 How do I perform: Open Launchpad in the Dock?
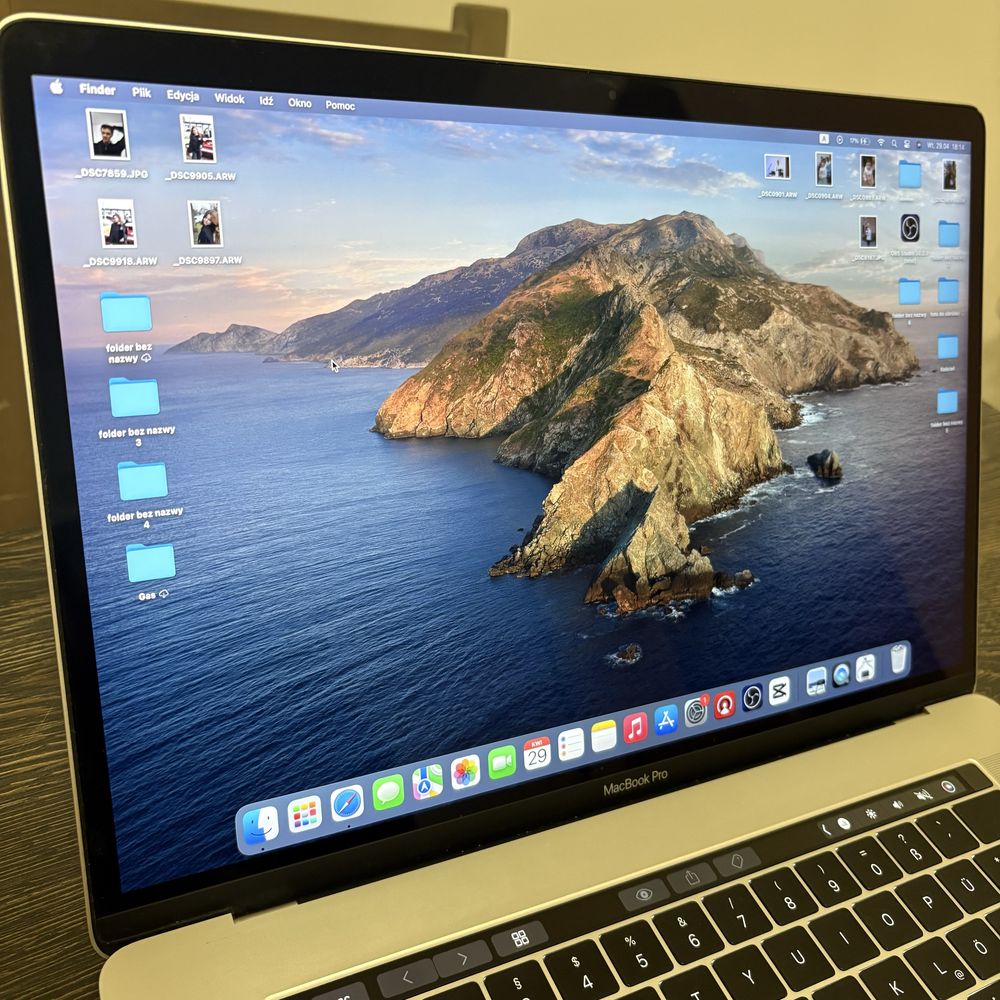click(305, 814)
